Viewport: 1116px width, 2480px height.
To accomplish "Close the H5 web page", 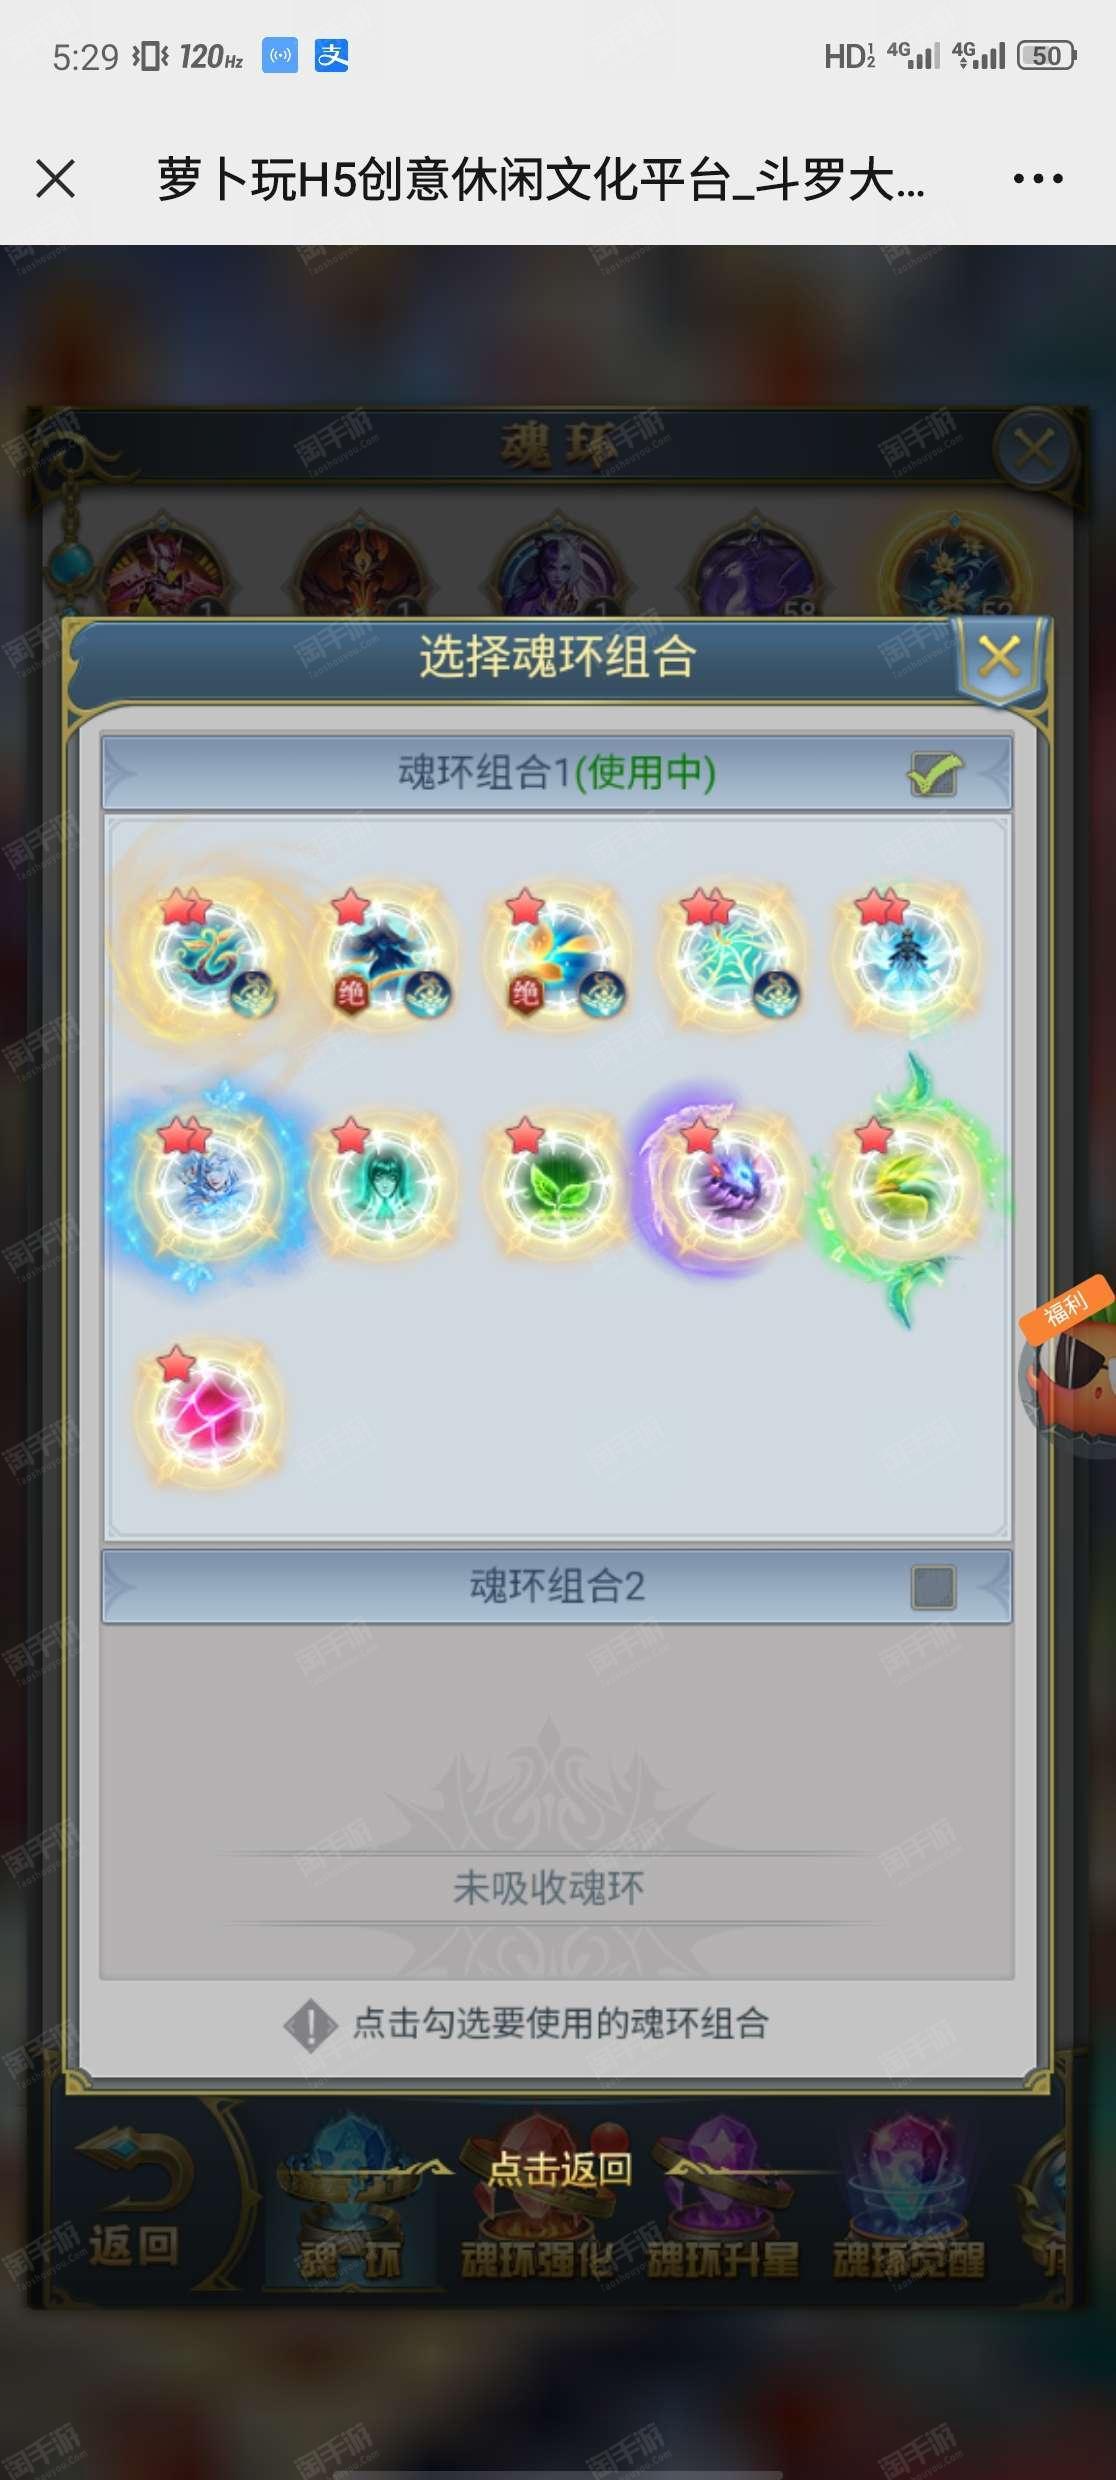I will [56, 179].
